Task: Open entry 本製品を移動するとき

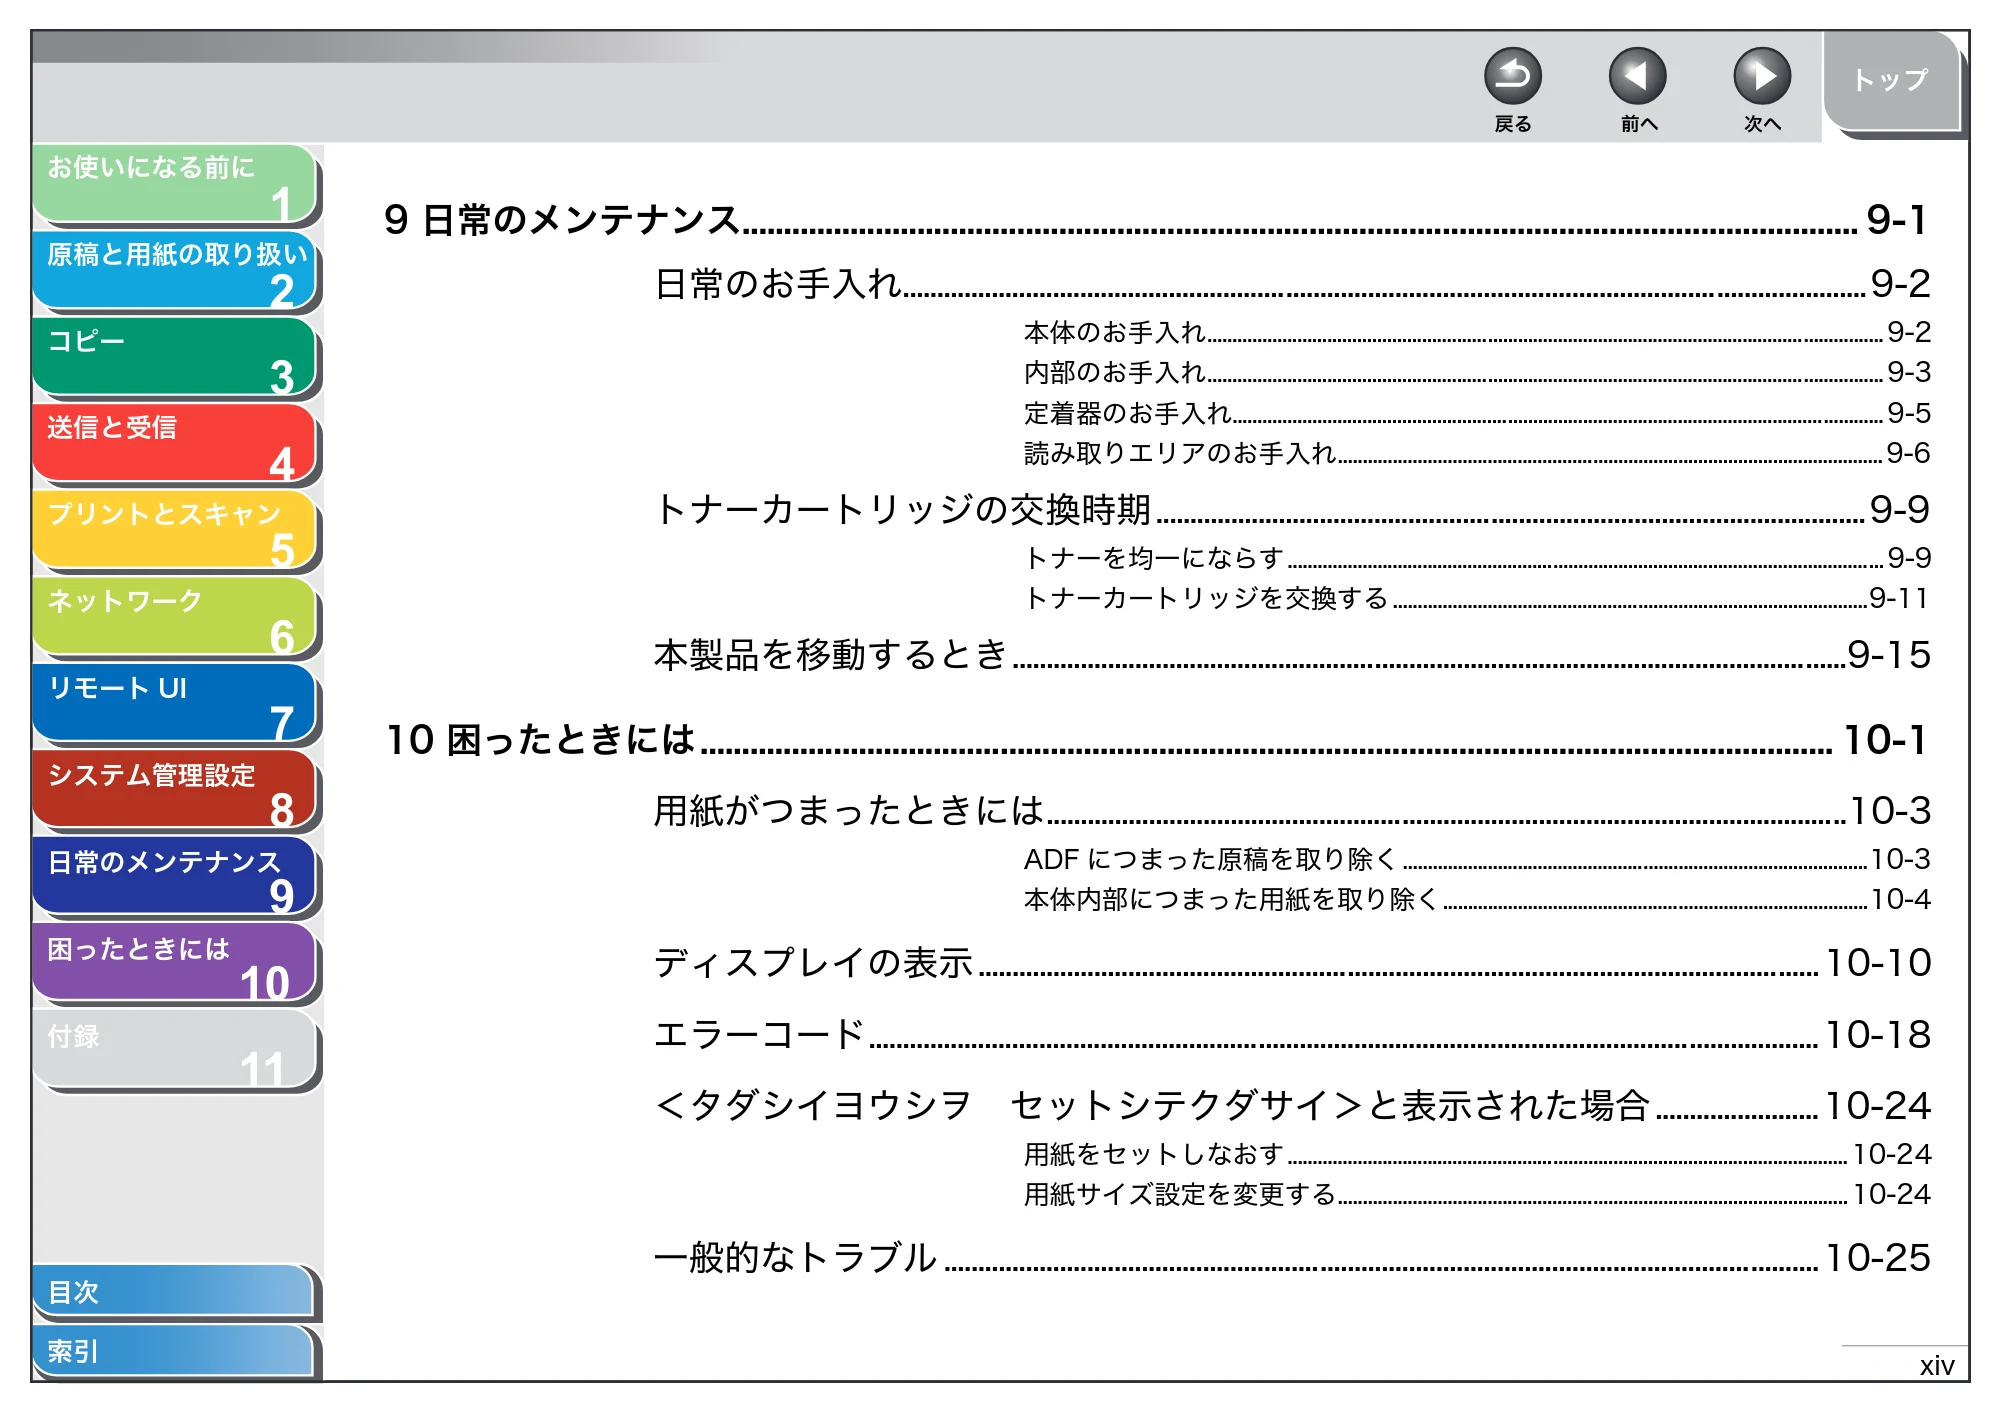Action: pyautogui.click(x=1292, y=655)
